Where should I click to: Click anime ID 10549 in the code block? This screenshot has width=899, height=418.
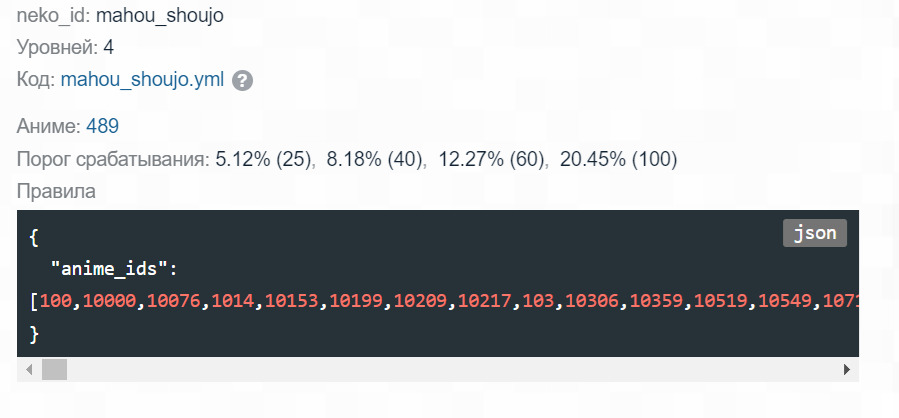click(x=783, y=300)
